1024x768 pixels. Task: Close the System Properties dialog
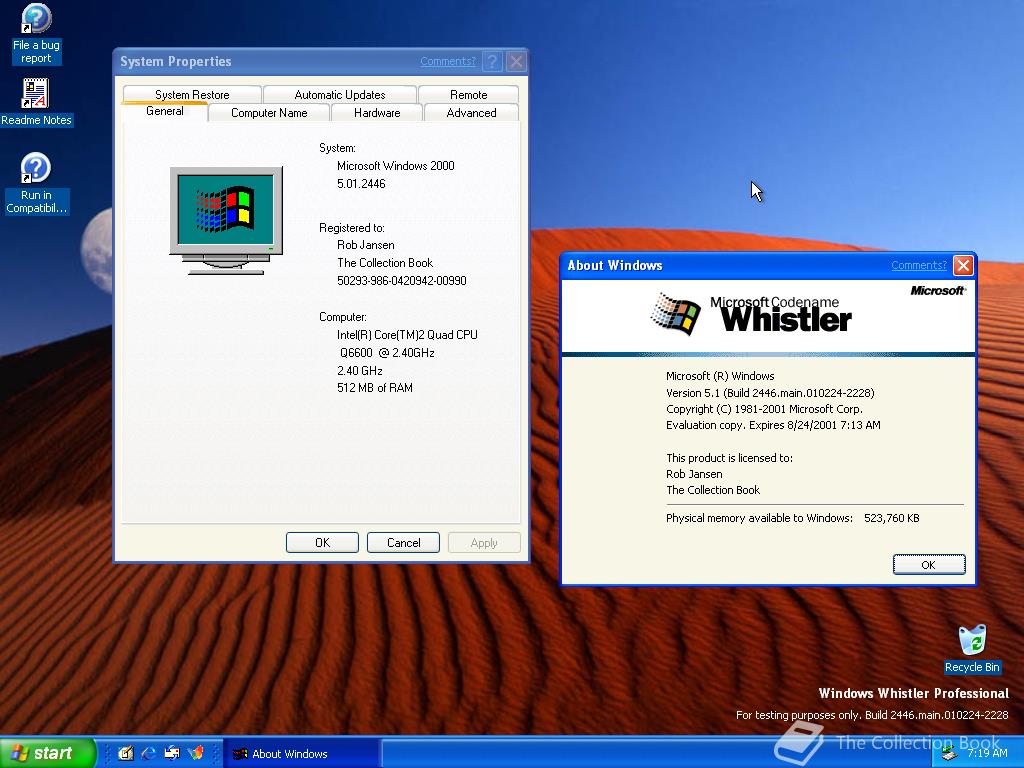[x=516, y=61]
